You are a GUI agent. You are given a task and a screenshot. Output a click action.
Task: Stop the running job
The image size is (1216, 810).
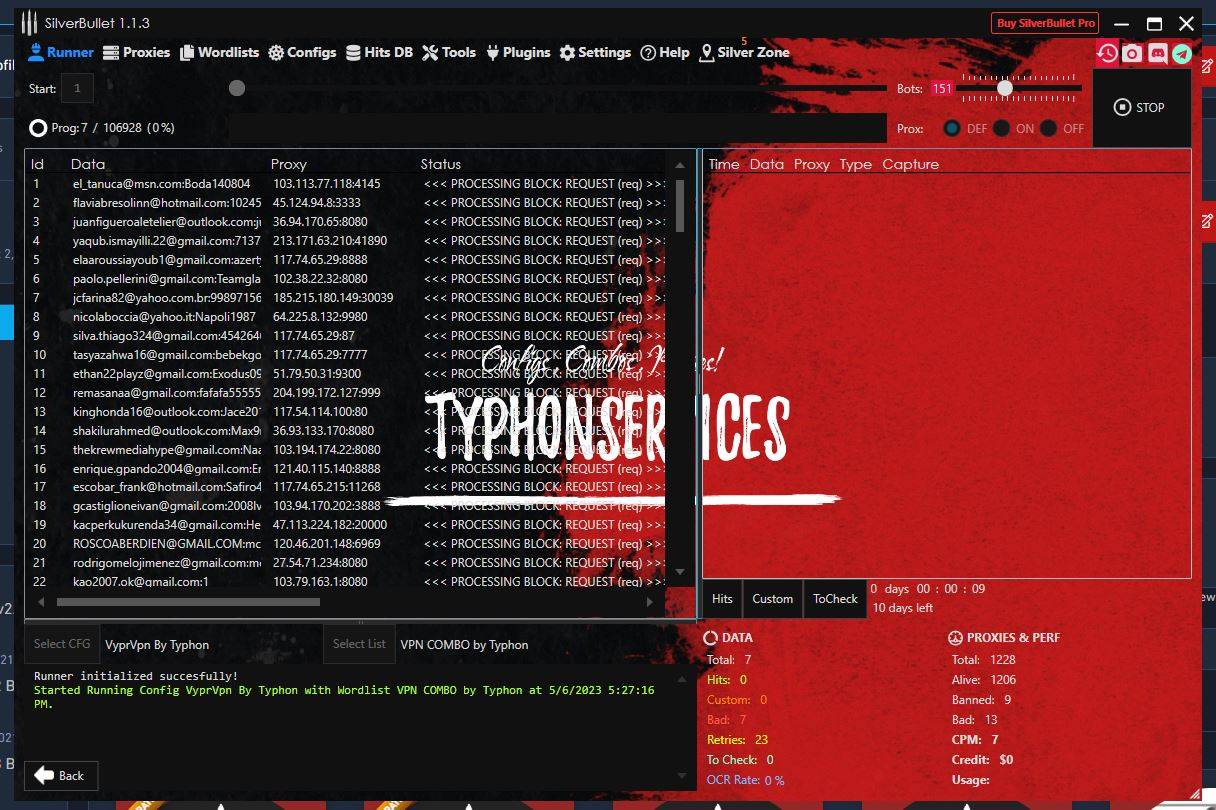(x=1140, y=107)
